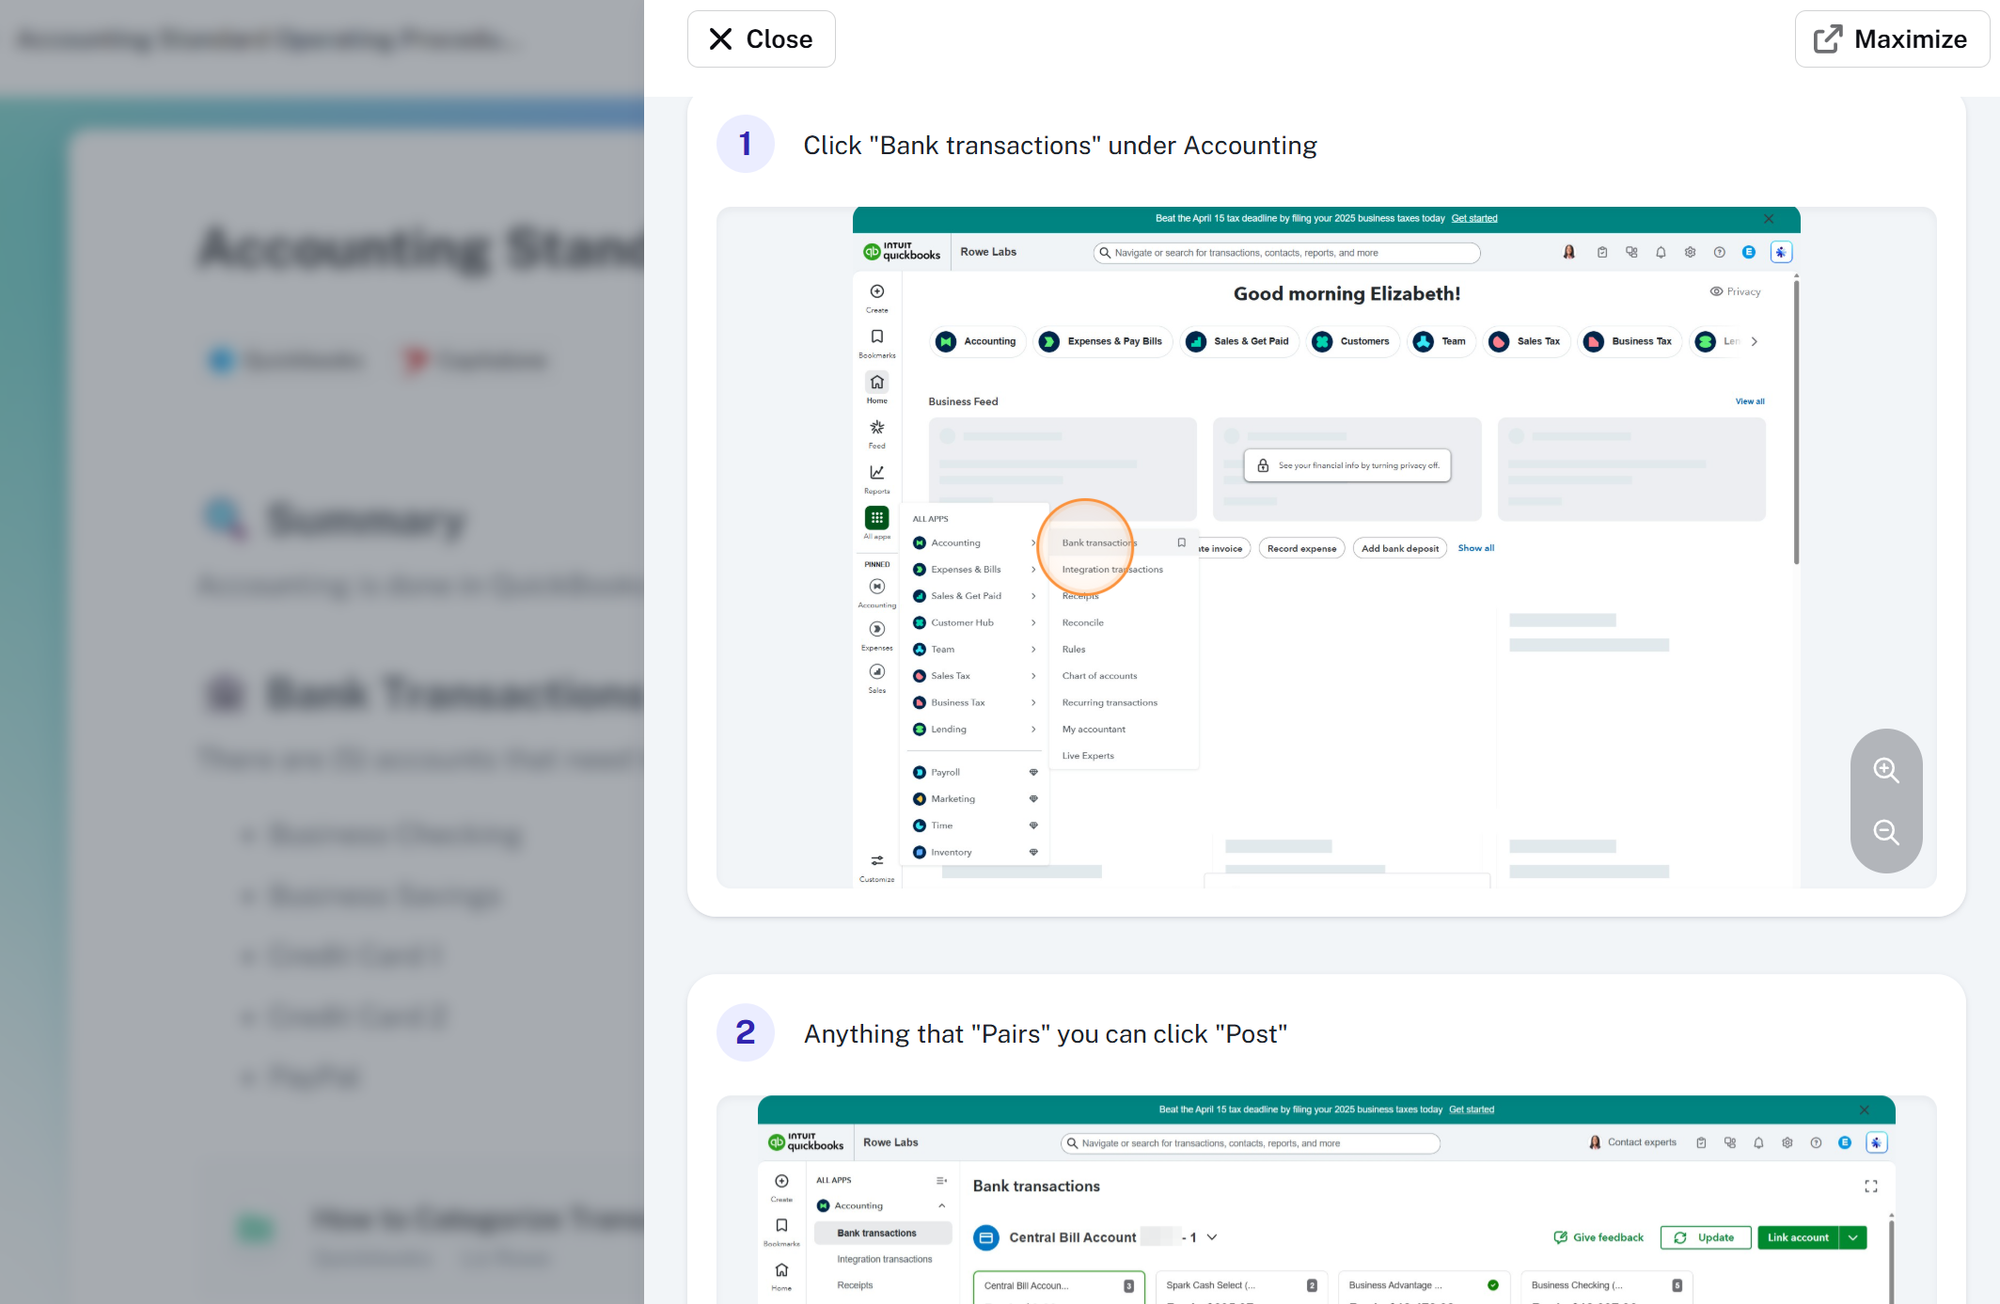Click the fullscreen icon beside Bank transactions heading
The image size is (2000, 1304).
coord(1871,1186)
